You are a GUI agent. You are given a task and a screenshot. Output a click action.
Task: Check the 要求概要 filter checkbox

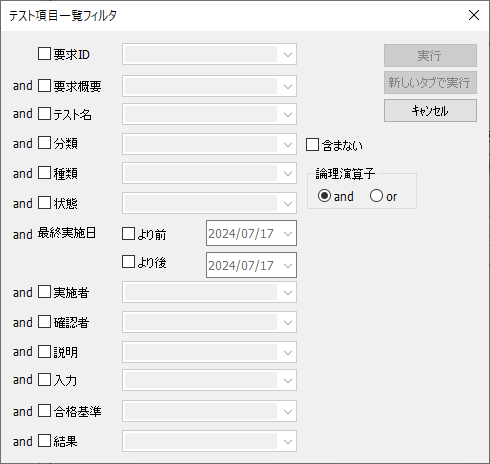(44, 86)
